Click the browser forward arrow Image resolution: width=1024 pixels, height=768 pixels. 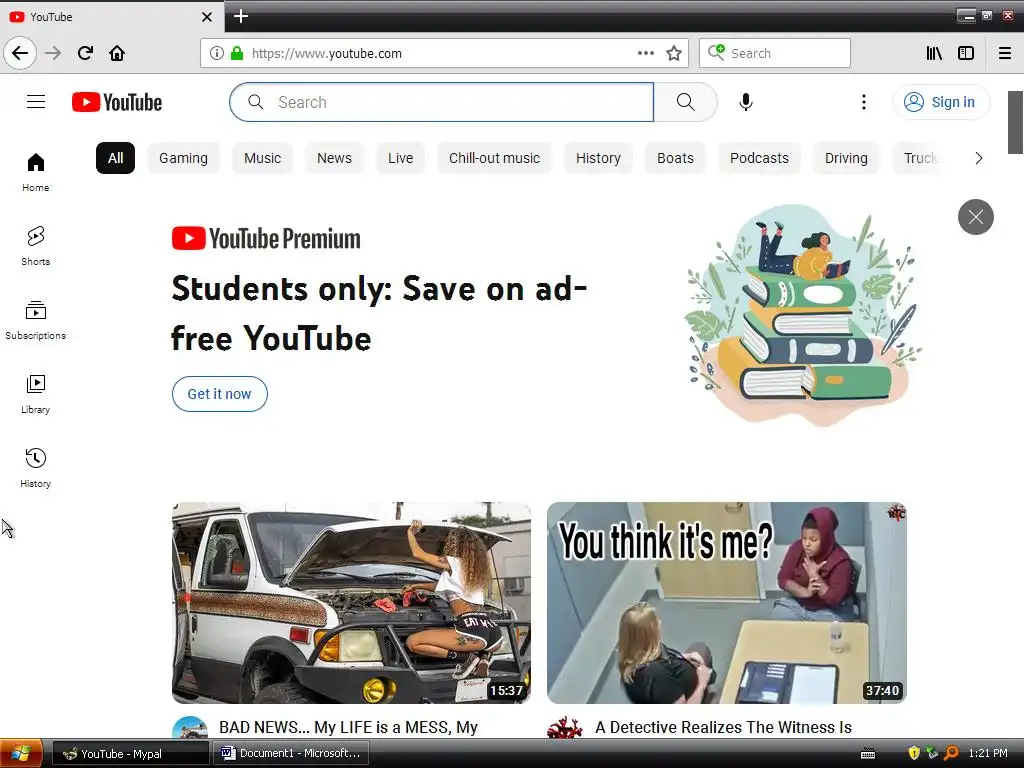(53, 53)
